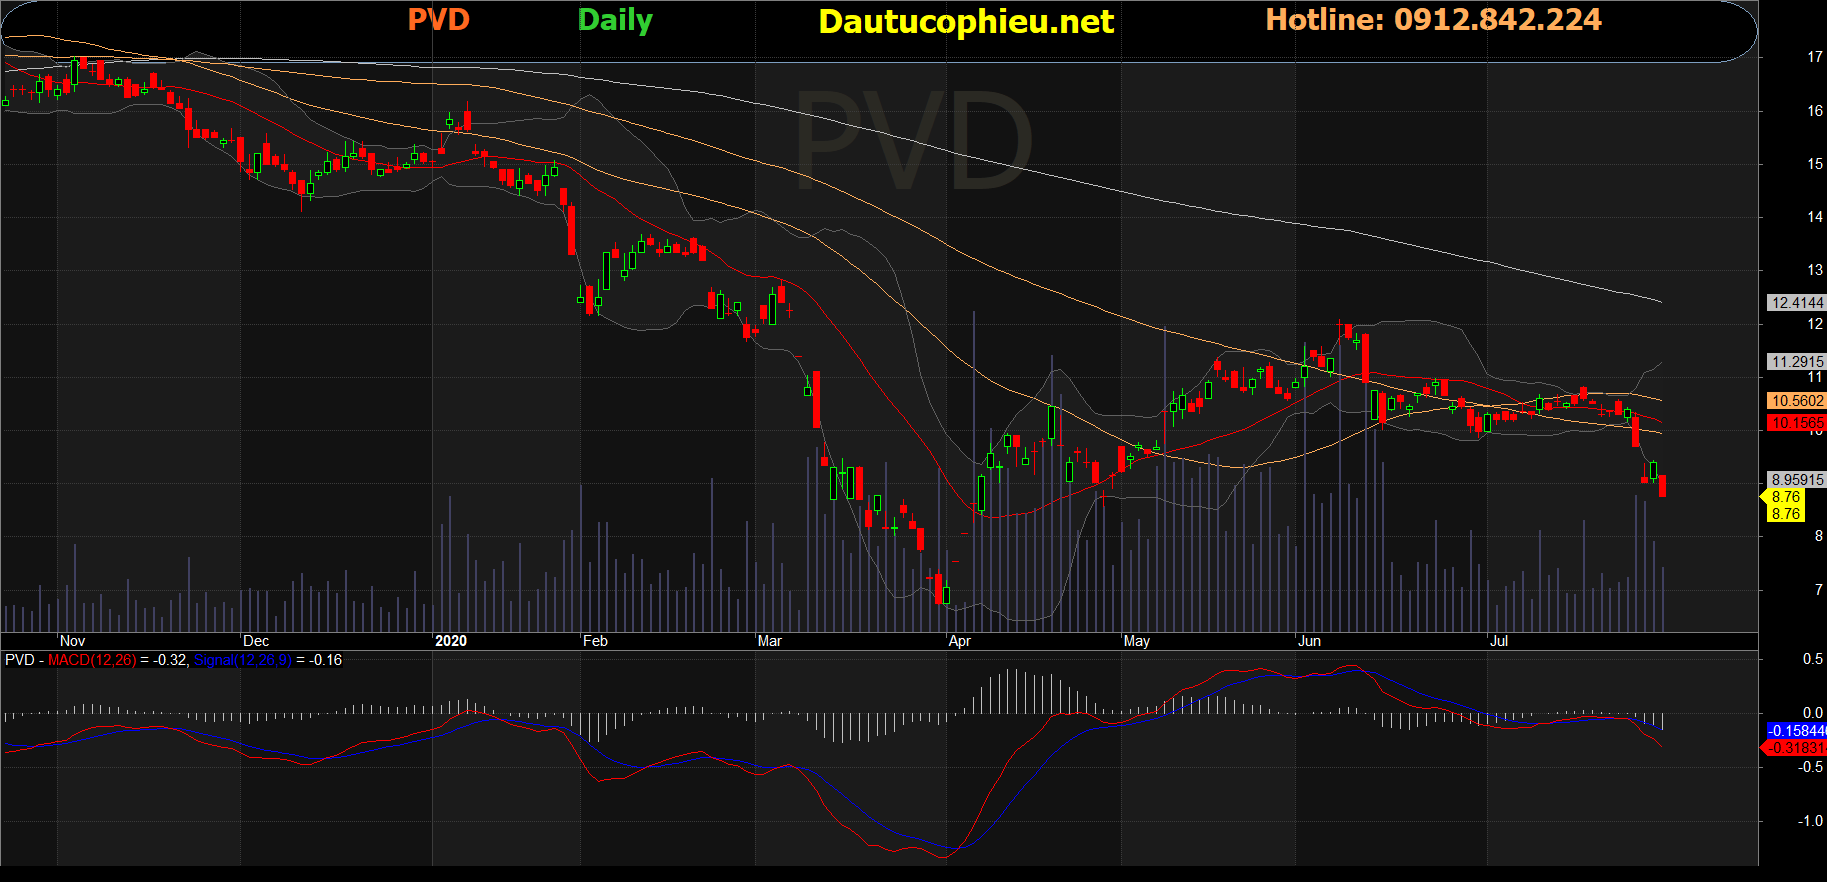Select the blue Signal indicator label
The width and height of the screenshot is (1827, 882).
pyautogui.click(x=242, y=660)
